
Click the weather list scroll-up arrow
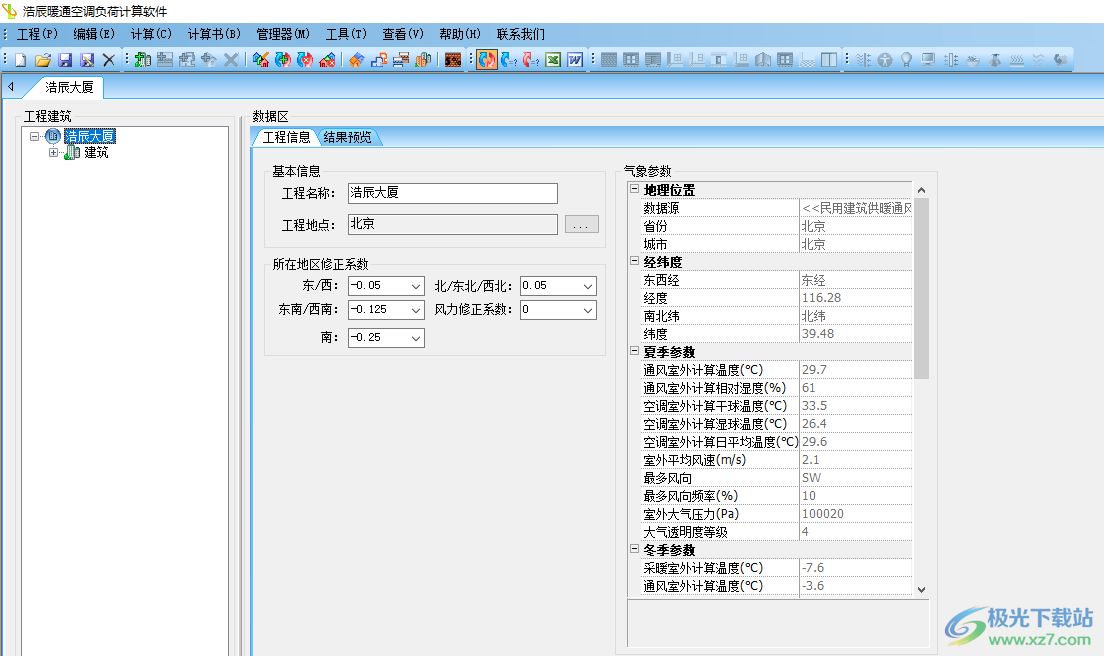point(921,190)
